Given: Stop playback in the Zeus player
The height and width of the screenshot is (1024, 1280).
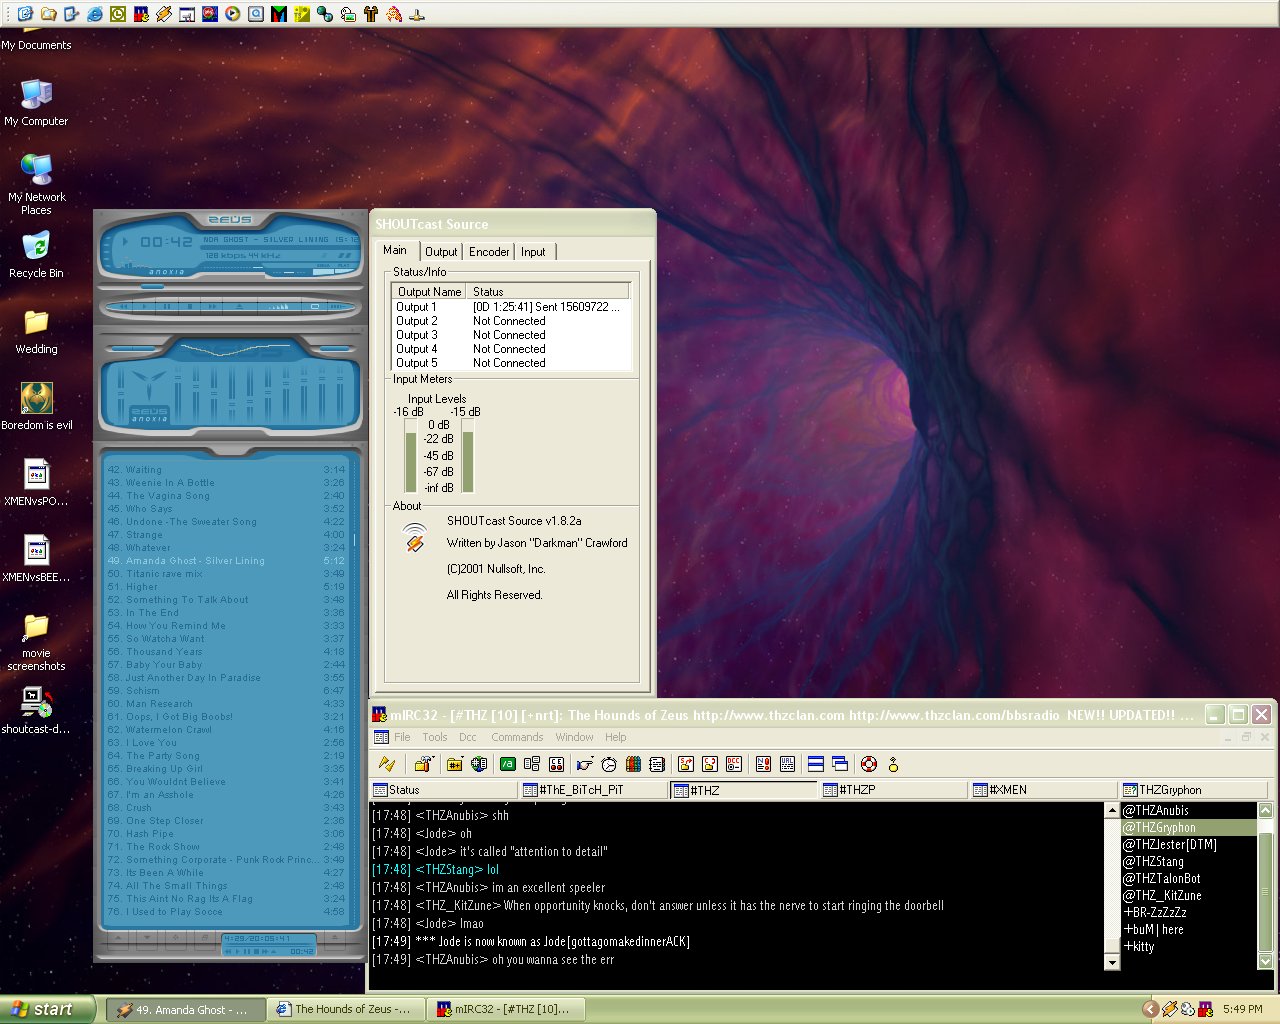Looking at the screenshot, I should pos(190,306).
